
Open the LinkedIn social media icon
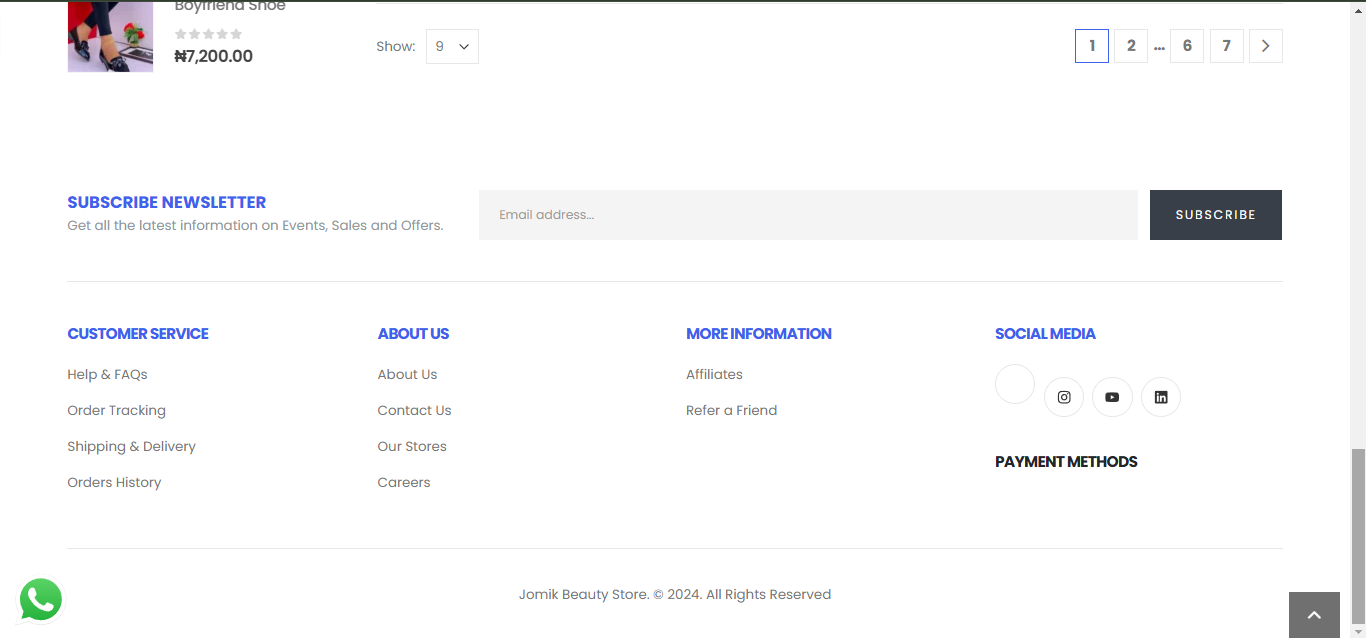[1161, 397]
